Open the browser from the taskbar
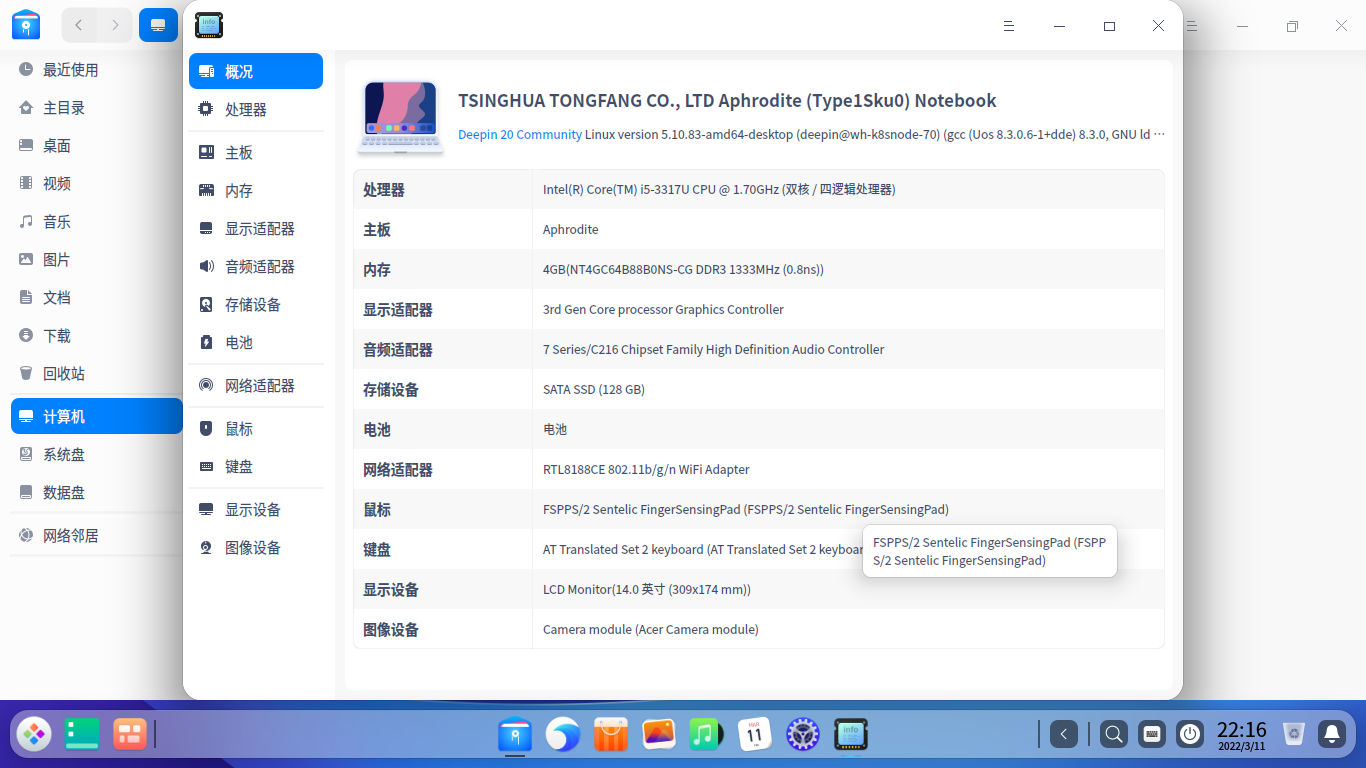This screenshot has height=768, width=1366. (x=562, y=734)
